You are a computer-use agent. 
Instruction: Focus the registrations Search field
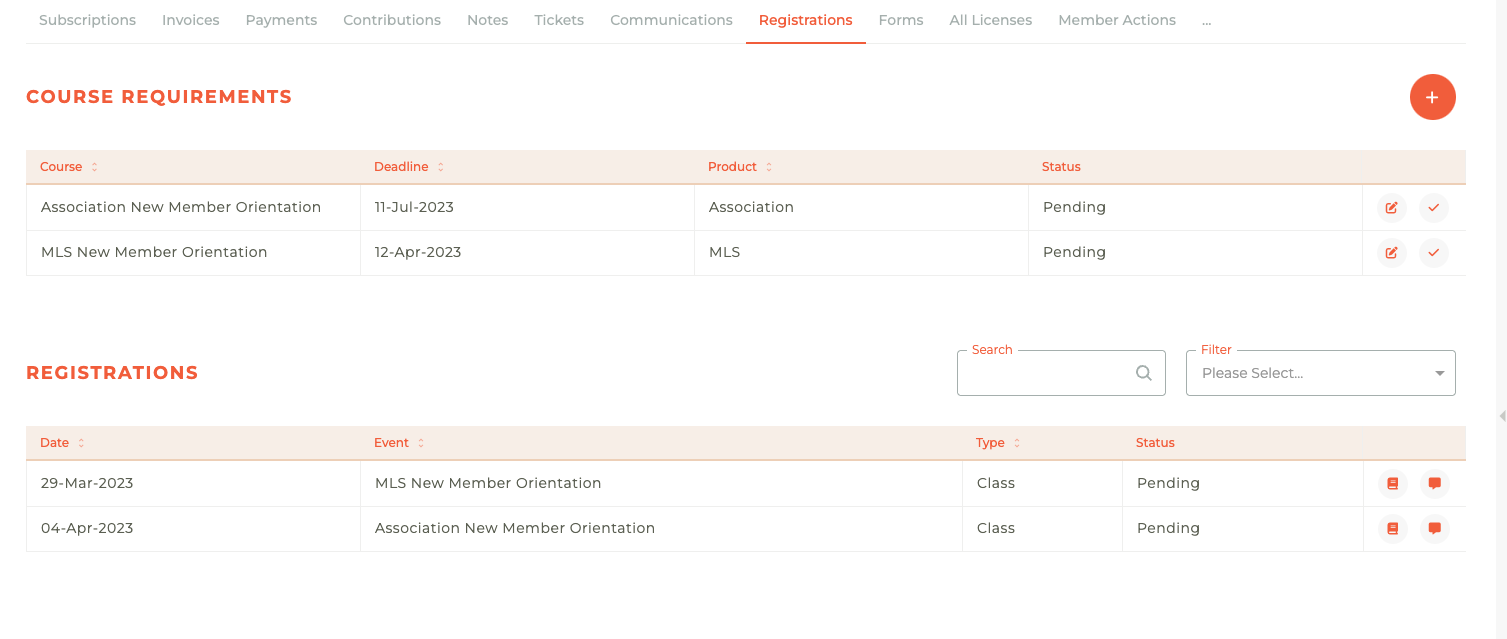click(x=1045, y=373)
